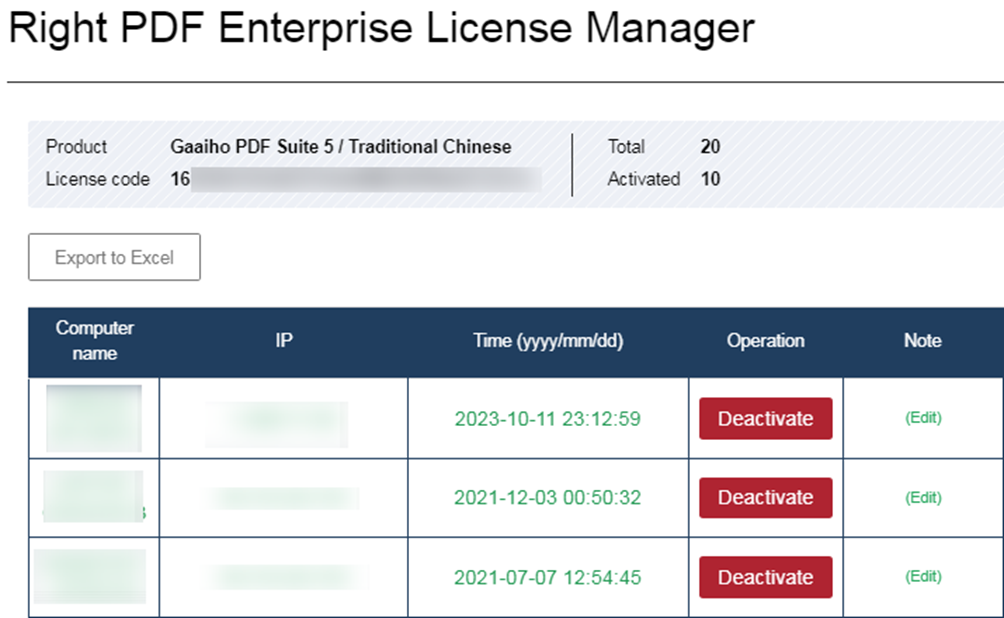Select the Activated value 10
Screen dimensions: 1004x618
710,179
